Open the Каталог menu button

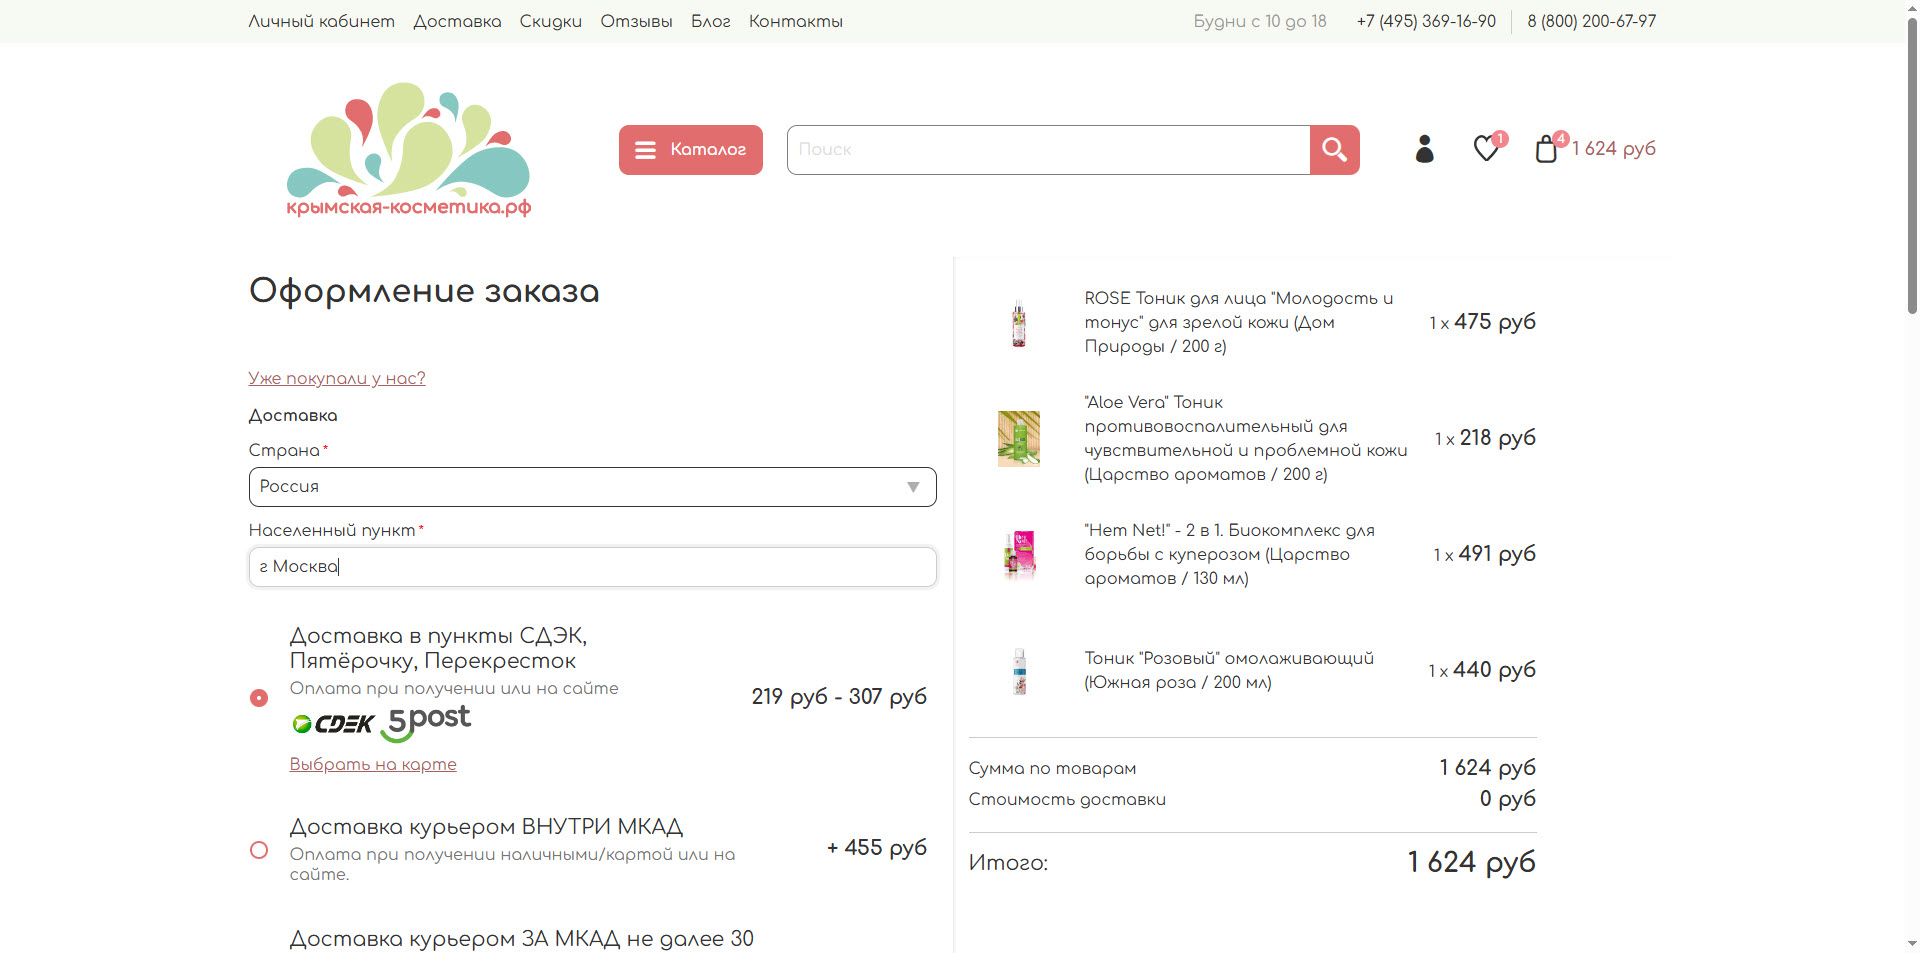pyautogui.click(x=691, y=150)
